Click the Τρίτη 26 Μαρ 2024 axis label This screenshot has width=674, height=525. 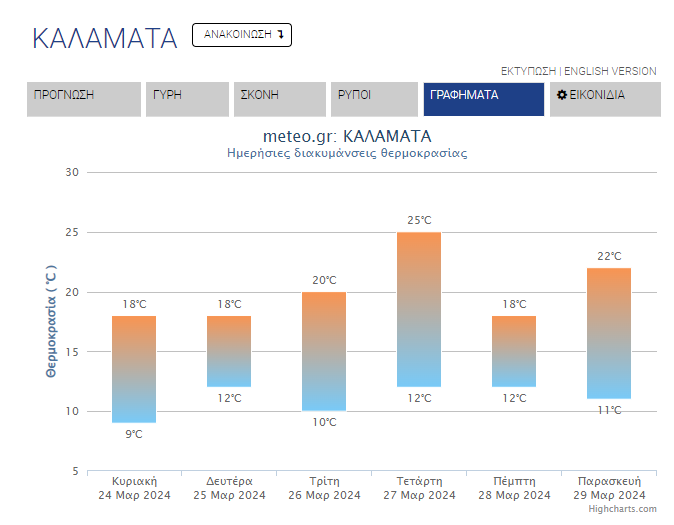(324, 488)
